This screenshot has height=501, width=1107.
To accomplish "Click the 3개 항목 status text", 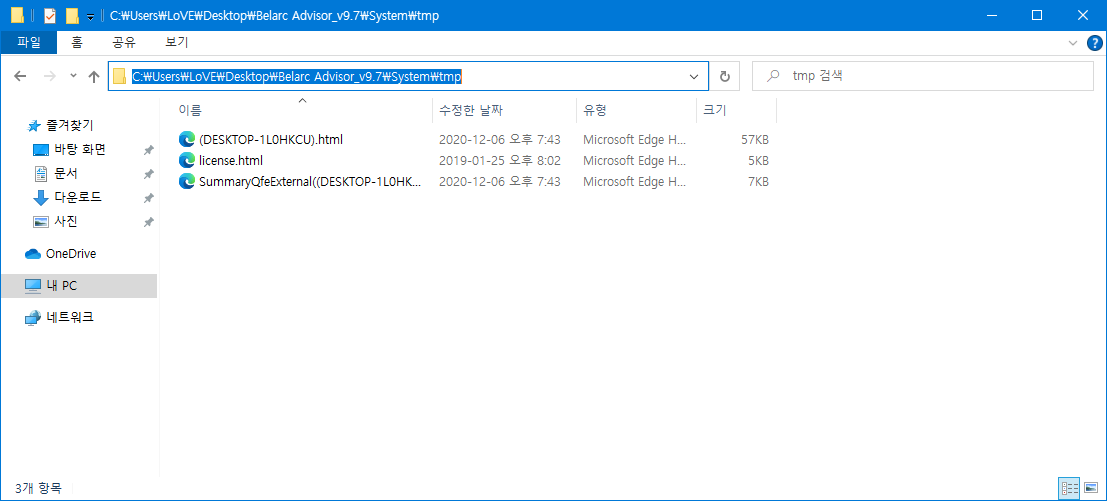I will (x=38, y=488).
